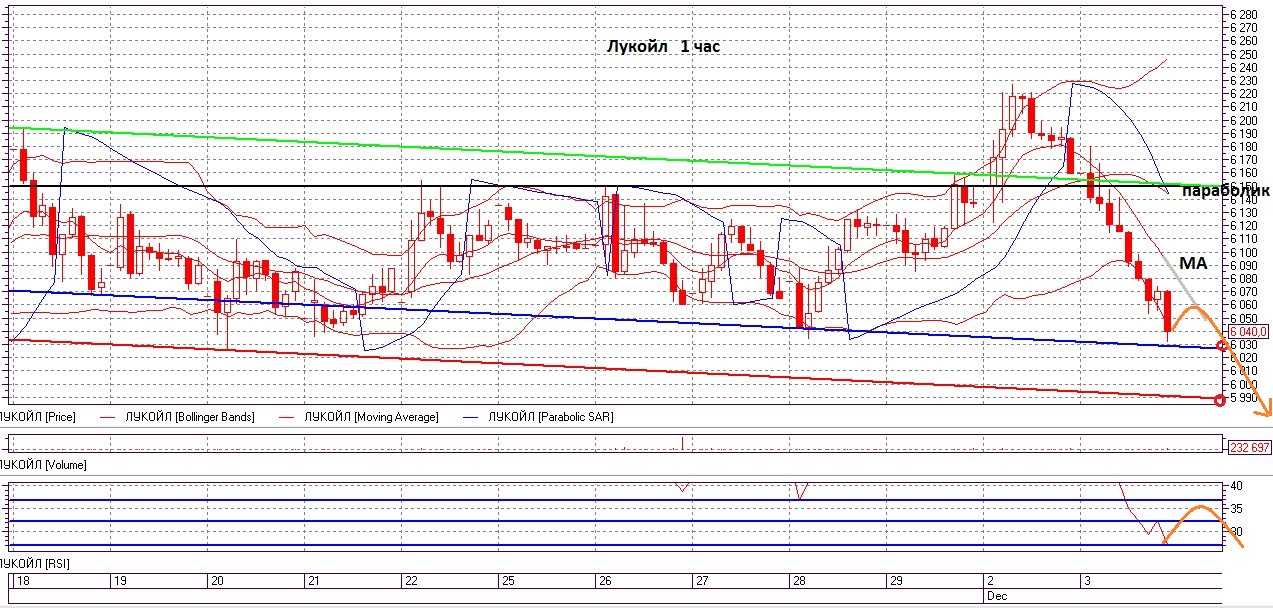1273x608 pixels.
Task: Click price axis value 6 020
Action: [x=1244, y=357]
